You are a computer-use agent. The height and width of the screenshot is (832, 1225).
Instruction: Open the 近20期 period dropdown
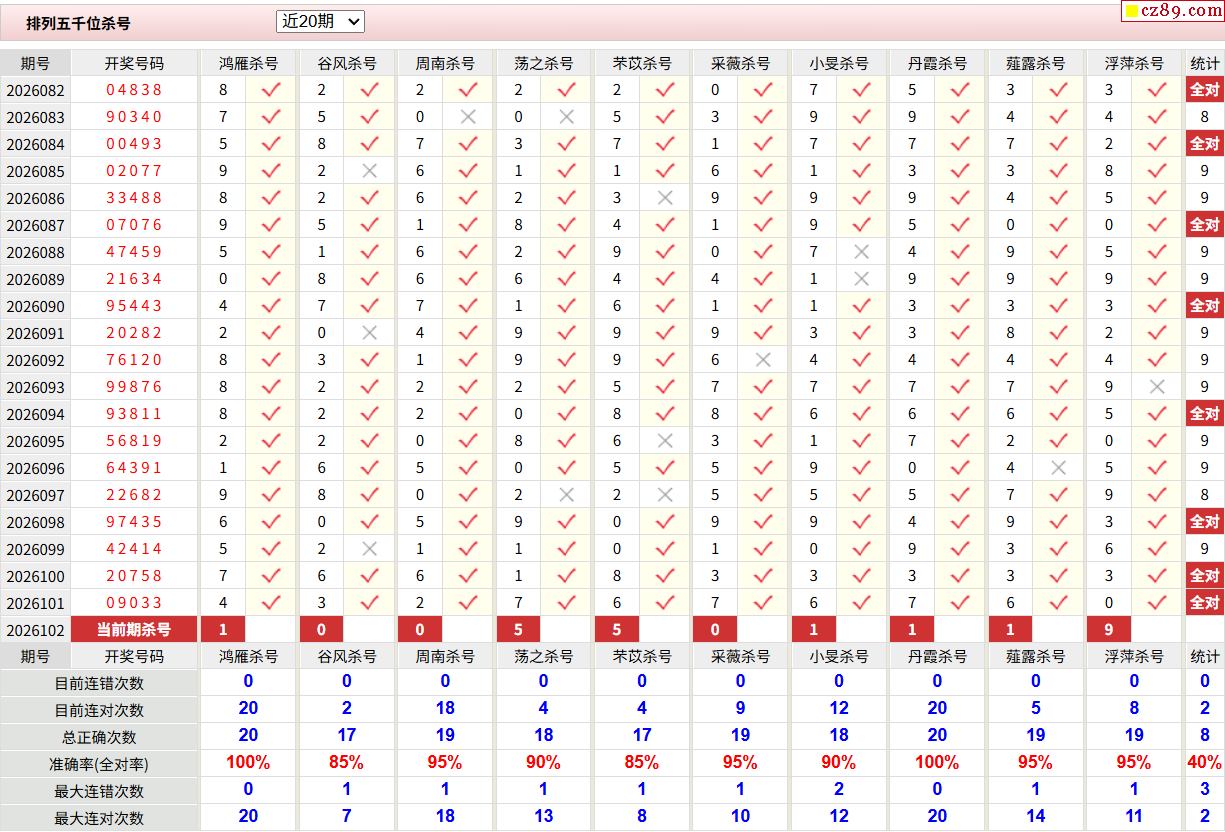[x=320, y=21]
